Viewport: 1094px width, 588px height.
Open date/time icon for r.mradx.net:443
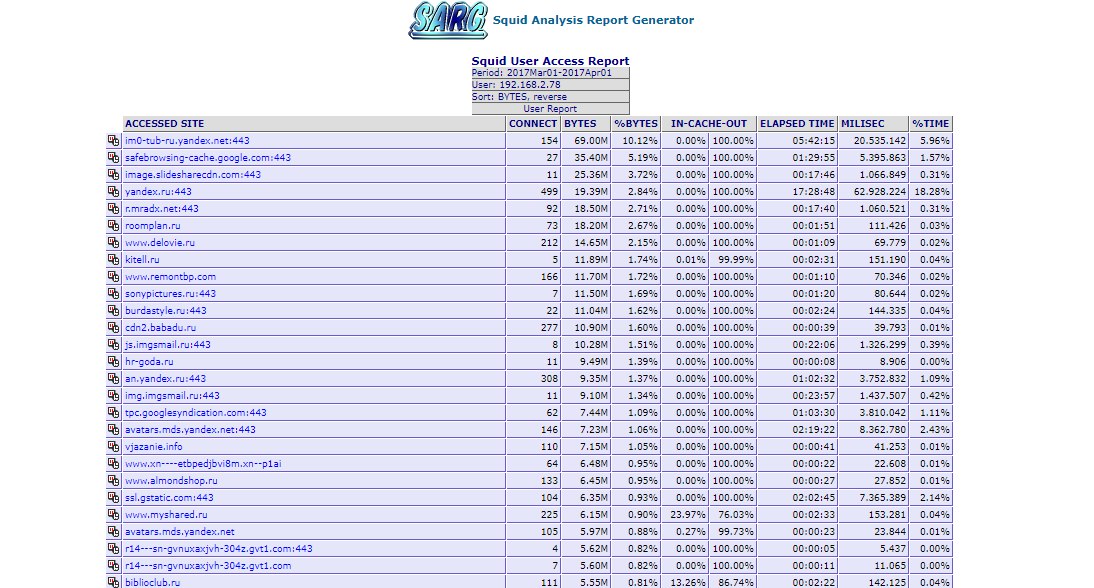point(113,208)
